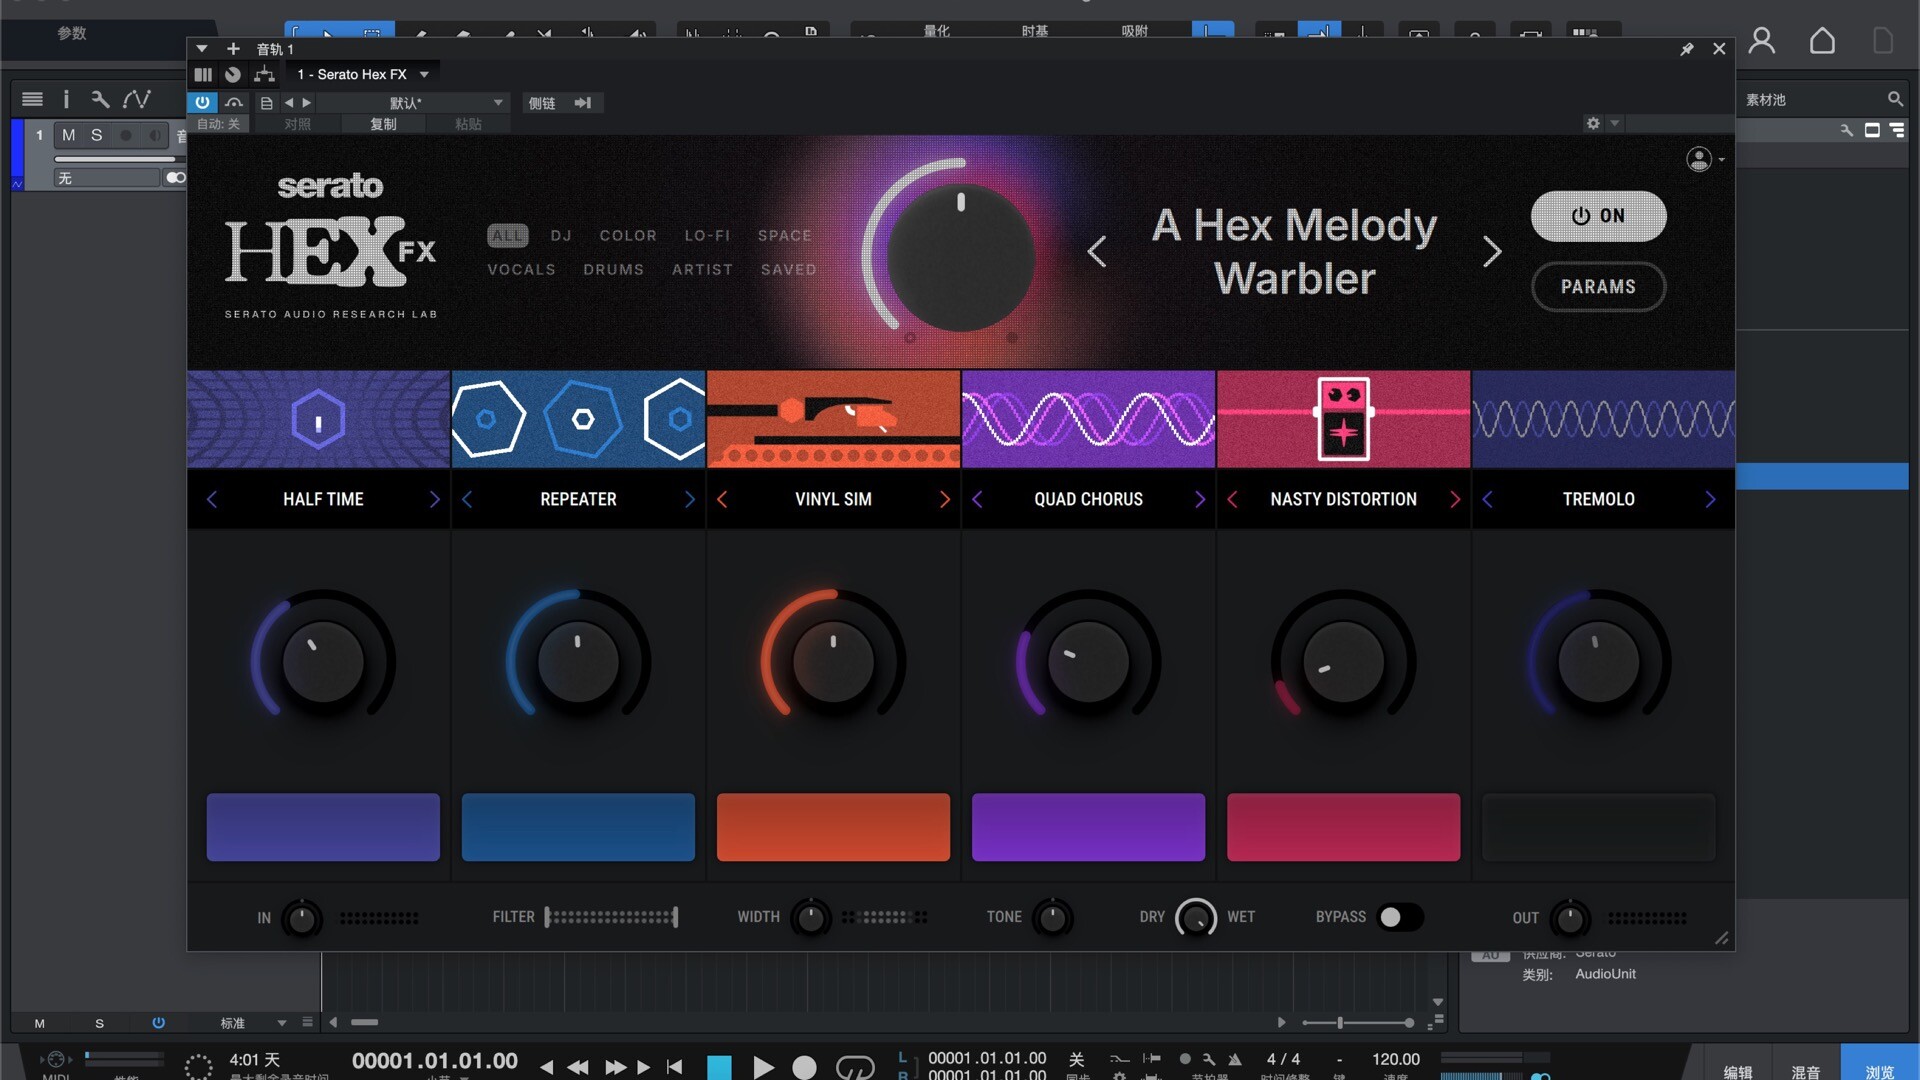Switch TREMOLO slot to next effect
The height and width of the screenshot is (1080, 1920).
(1709, 499)
